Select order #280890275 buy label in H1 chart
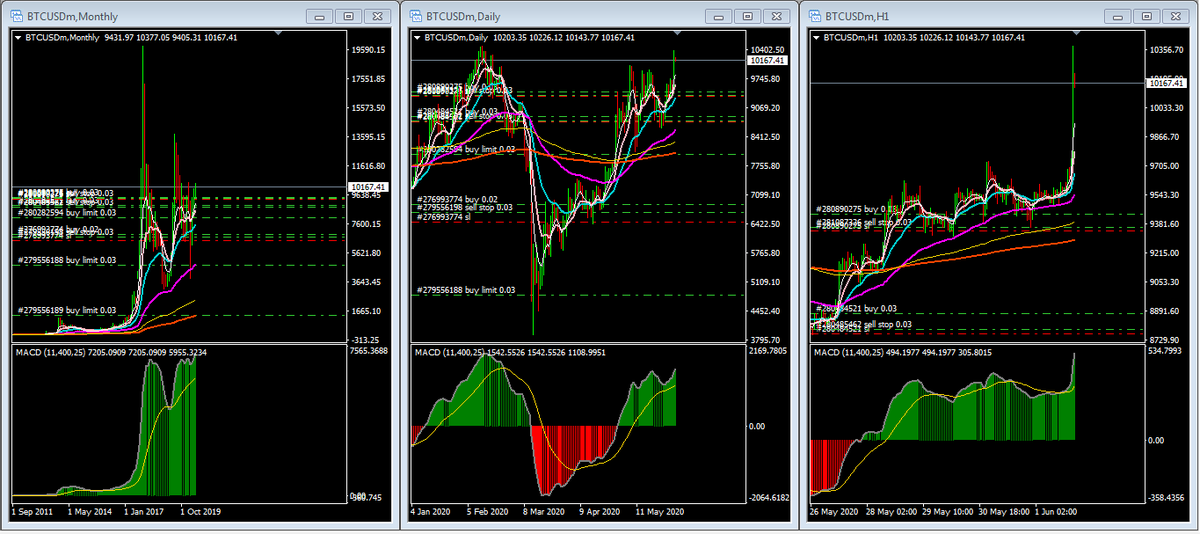Image resolution: width=1200 pixels, height=534 pixels. [856, 209]
